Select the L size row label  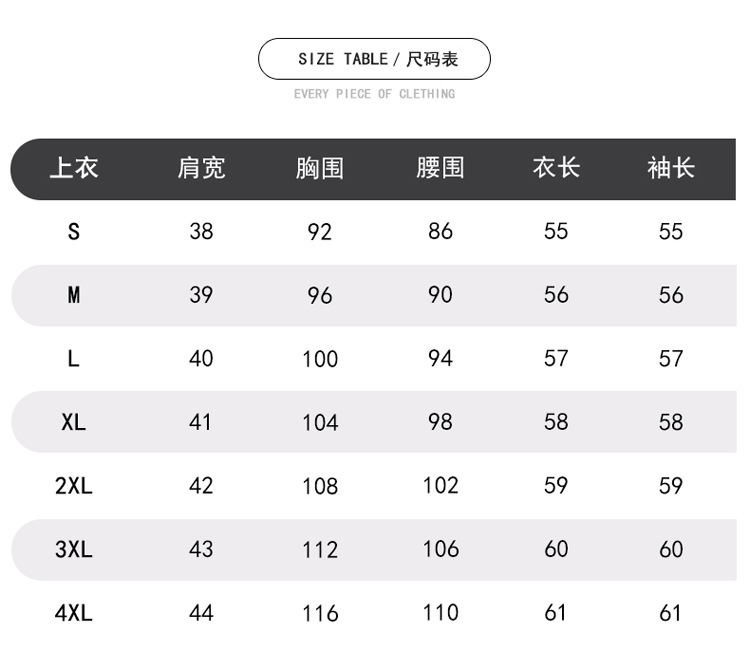[73, 359]
